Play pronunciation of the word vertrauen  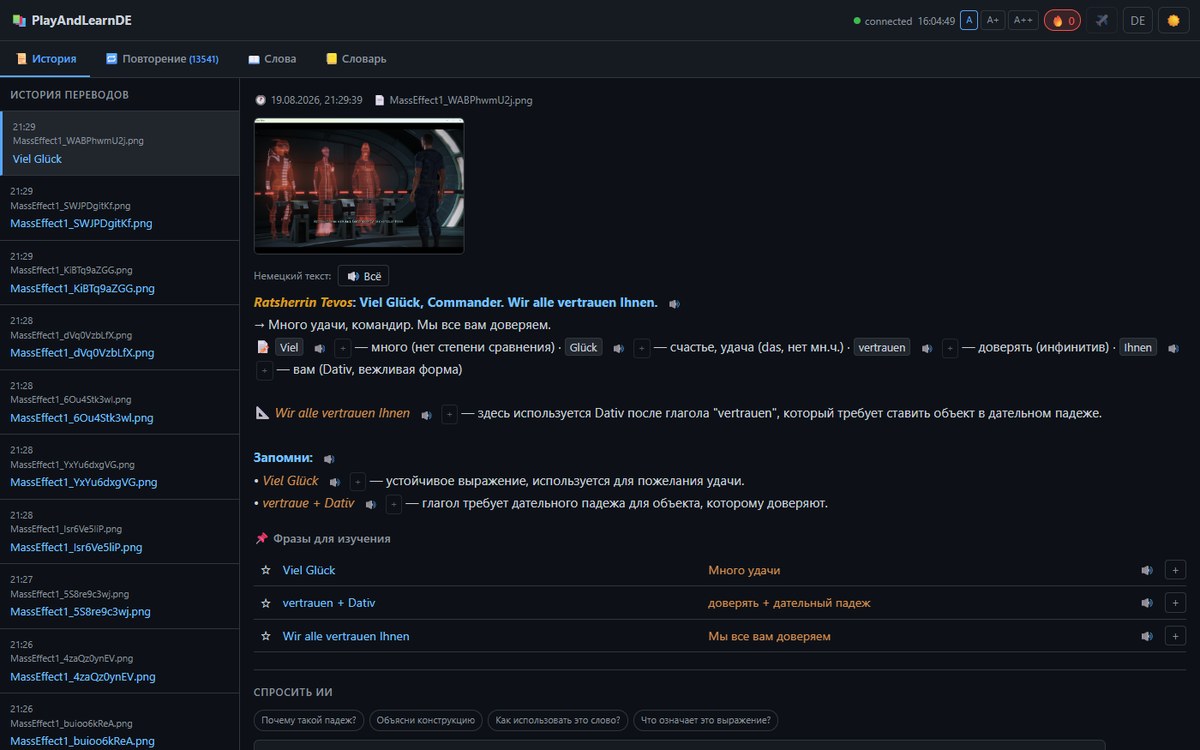click(x=927, y=348)
